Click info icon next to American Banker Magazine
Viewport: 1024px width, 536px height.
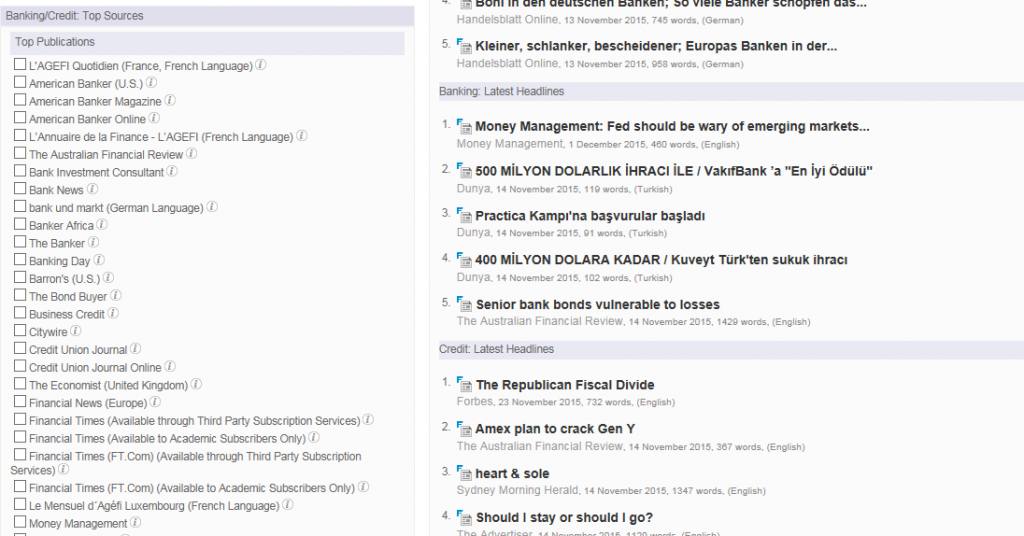pyautogui.click(x=170, y=101)
